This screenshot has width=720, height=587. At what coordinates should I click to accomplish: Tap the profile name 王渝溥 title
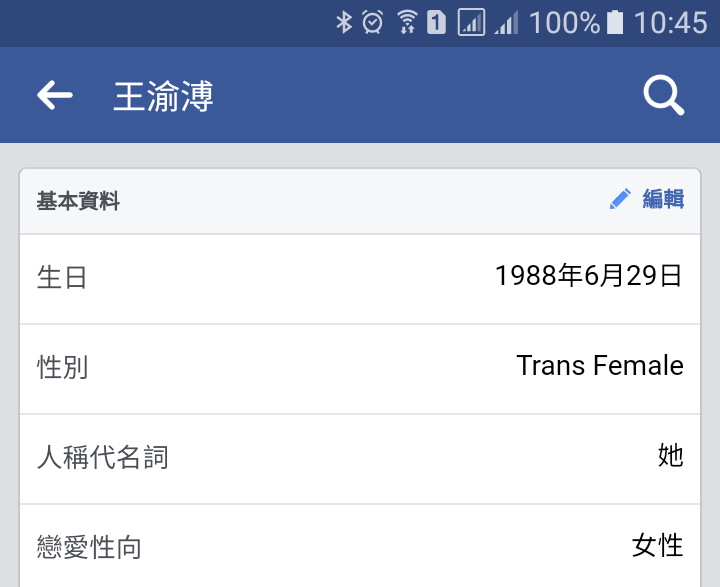(163, 96)
